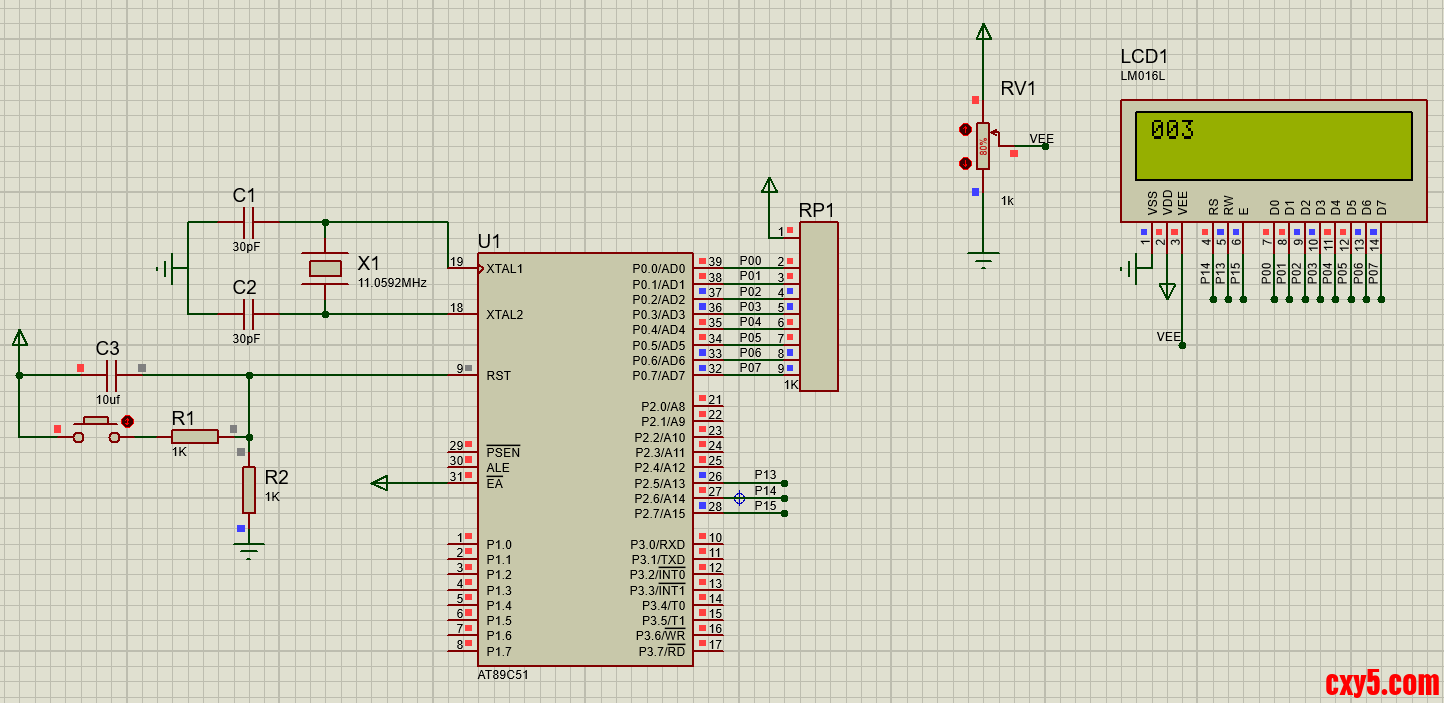
Task: Increase RV1 potentiometer with upper red dot
Action: 965,129
